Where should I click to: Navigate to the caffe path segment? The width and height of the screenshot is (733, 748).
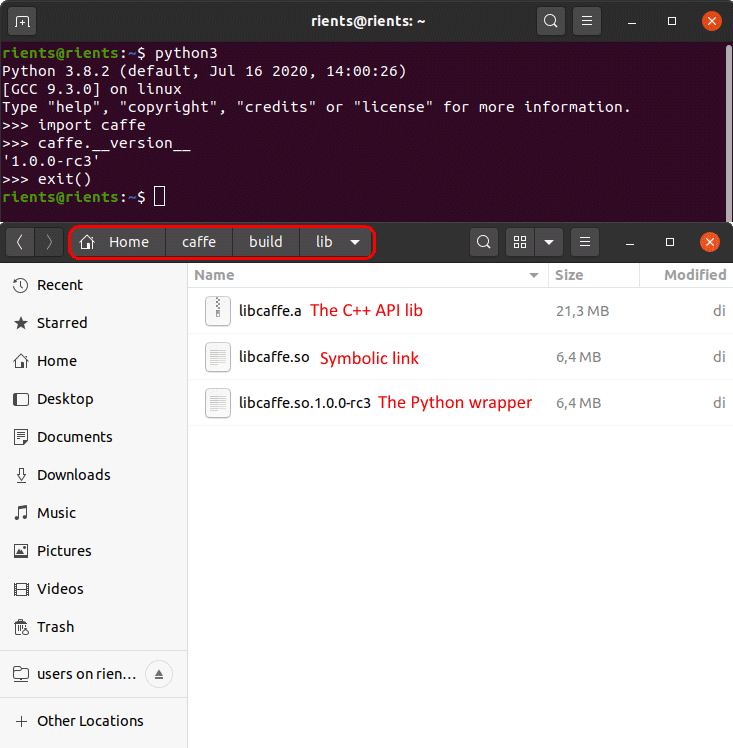point(199,242)
